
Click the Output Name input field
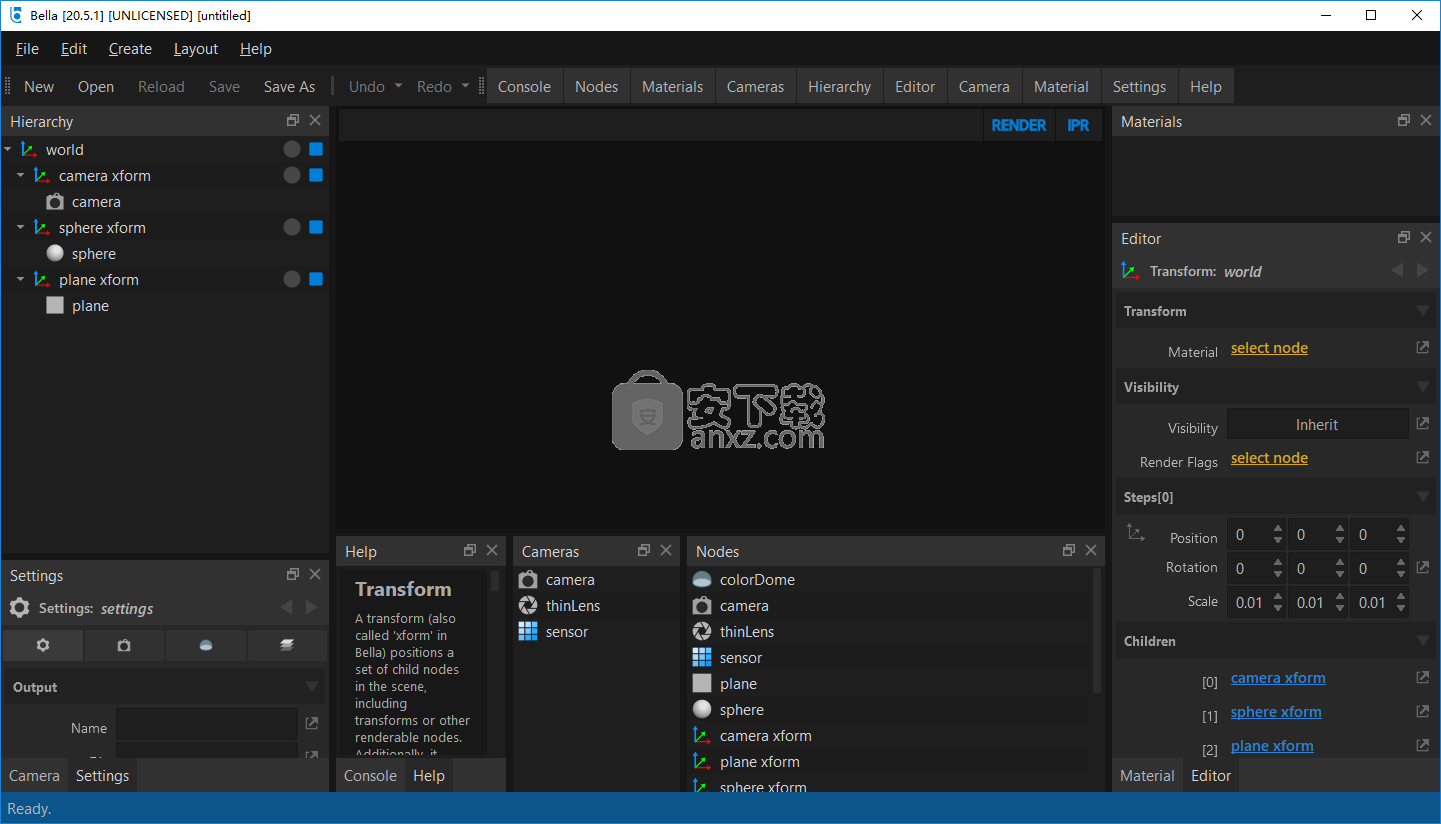pos(207,724)
